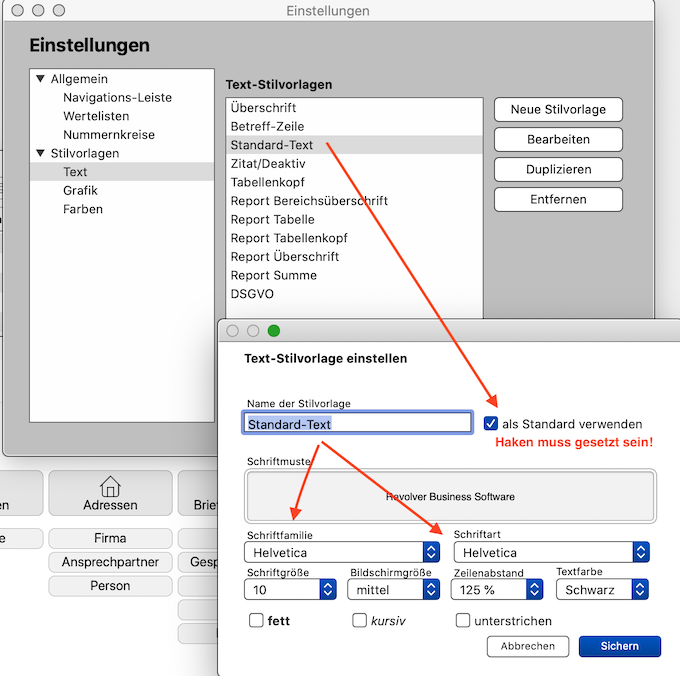Enable the fett bold checkbox
The width and height of the screenshot is (680, 676).
[256, 621]
